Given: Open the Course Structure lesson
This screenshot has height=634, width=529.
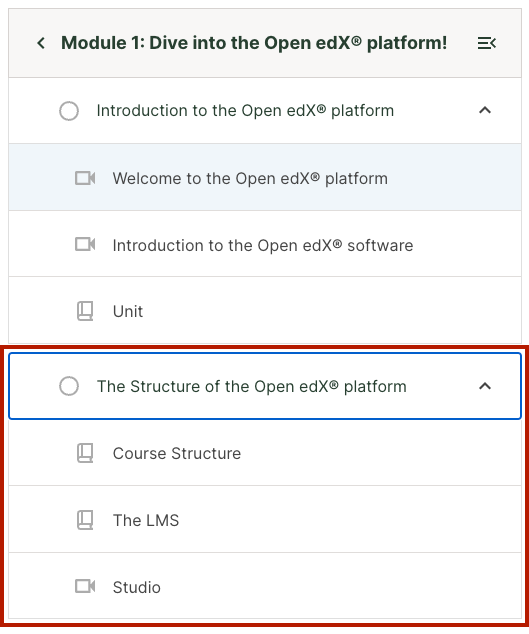Looking at the screenshot, I should (x=265, y=453).
